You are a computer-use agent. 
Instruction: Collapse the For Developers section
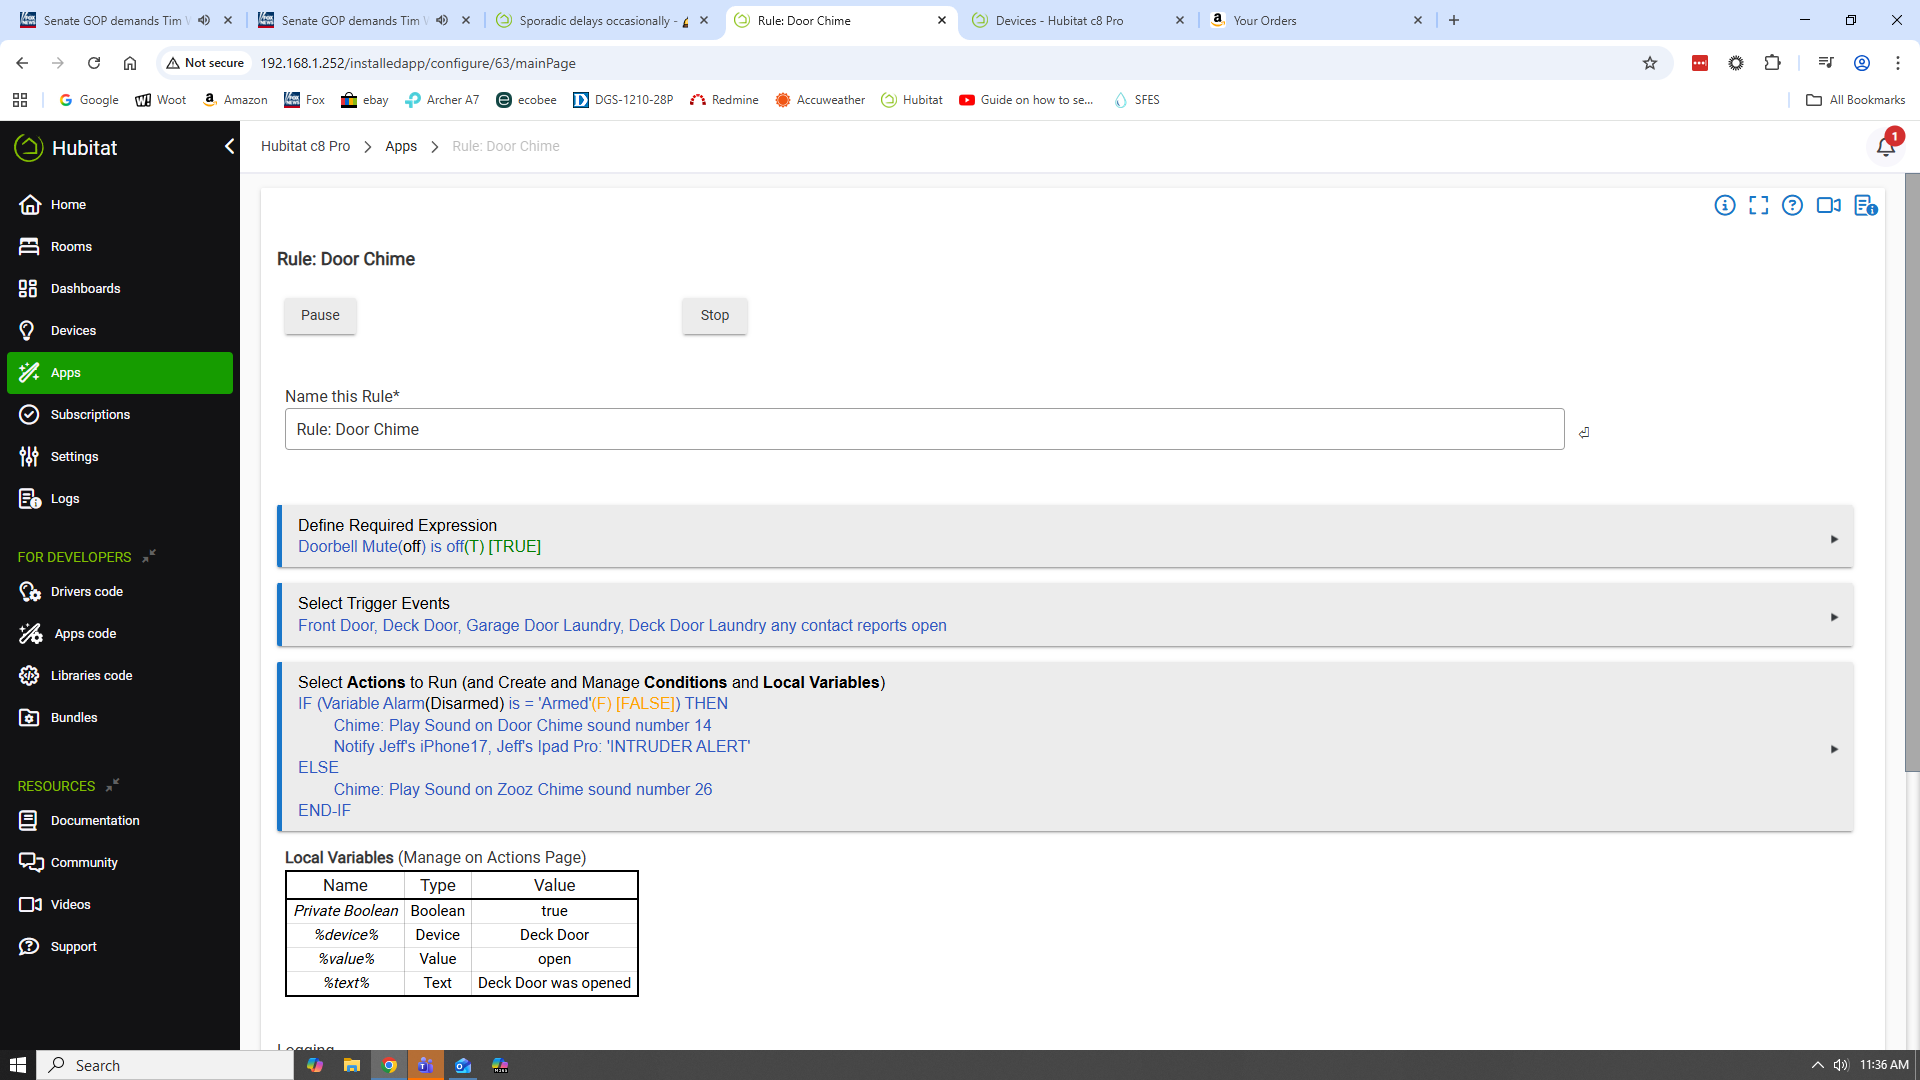click(149, 556)
